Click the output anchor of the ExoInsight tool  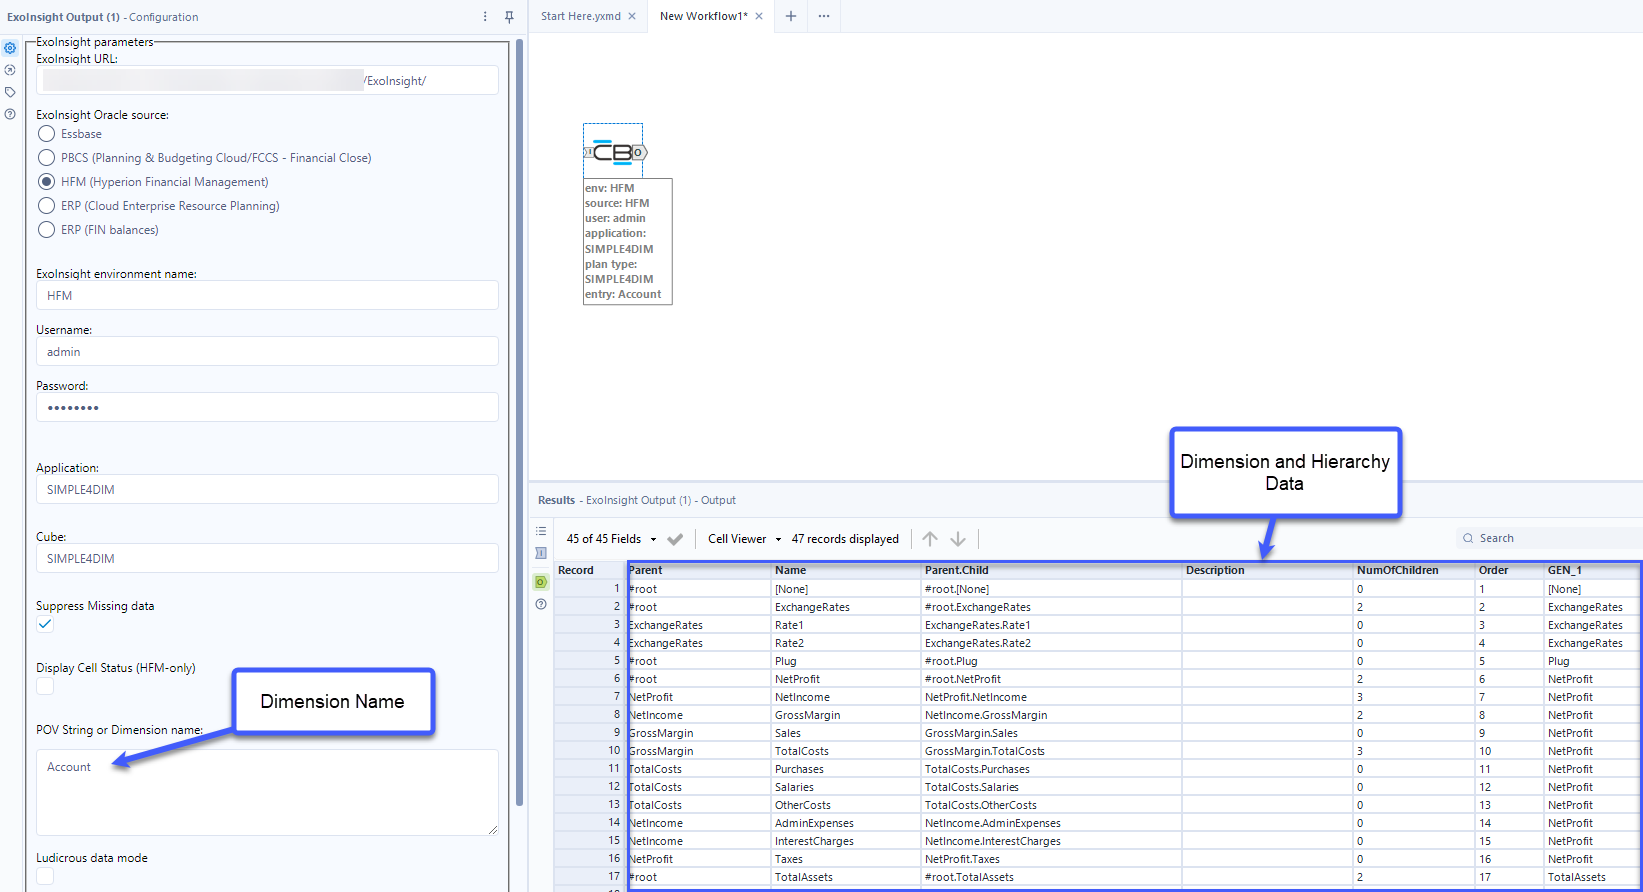click(640, 152)
